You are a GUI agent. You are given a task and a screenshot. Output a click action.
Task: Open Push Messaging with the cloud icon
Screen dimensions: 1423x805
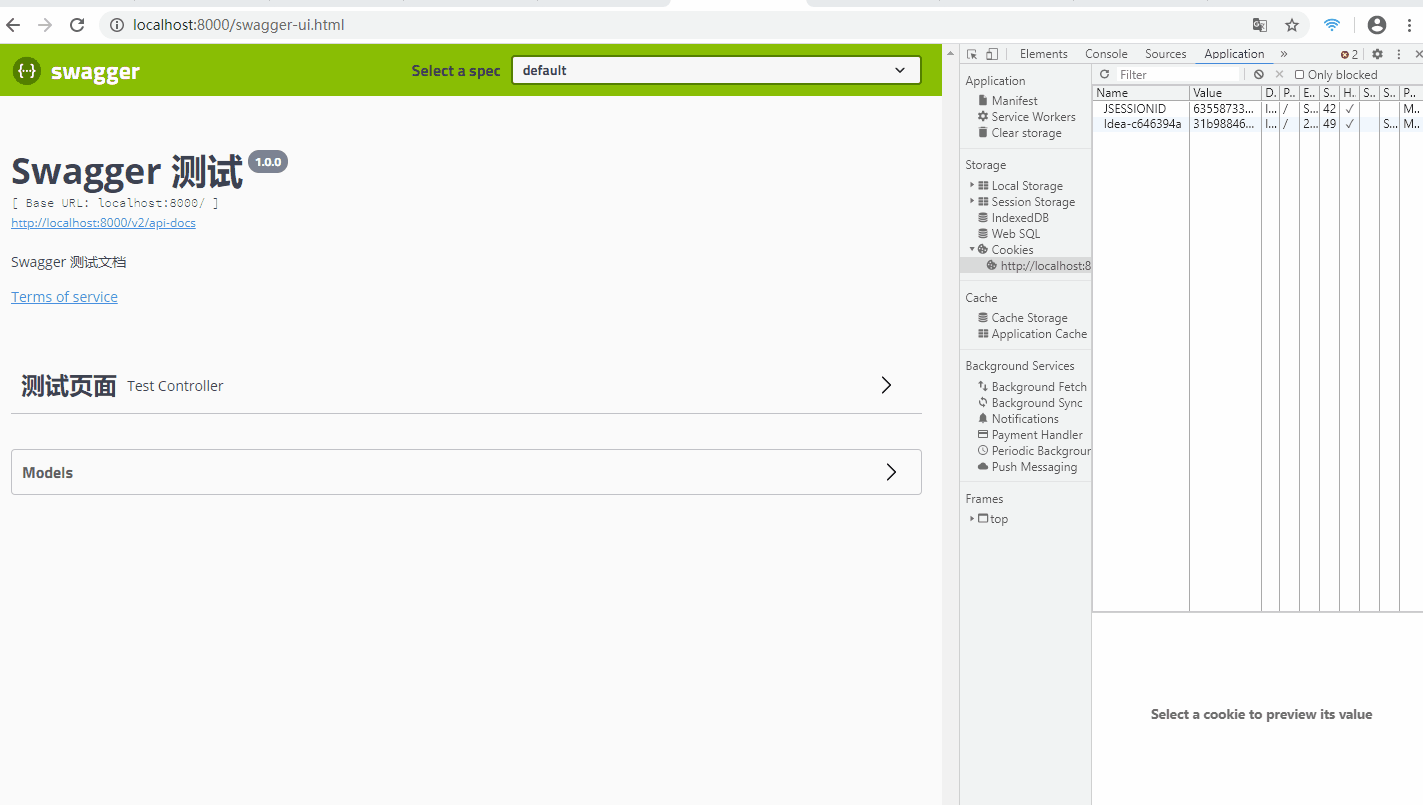point(1027,467)
